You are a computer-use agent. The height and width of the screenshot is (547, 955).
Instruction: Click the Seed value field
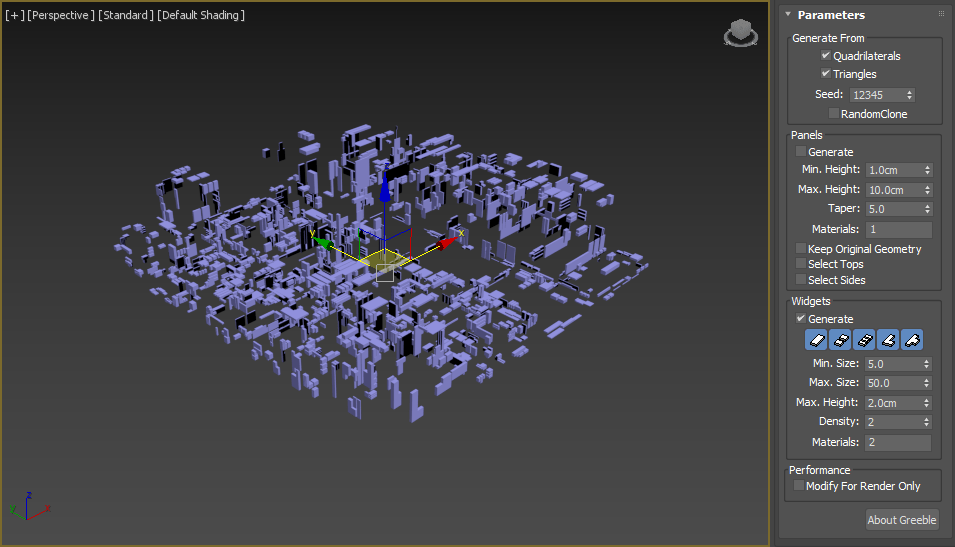pyautogui.click(x=878, y=95)
